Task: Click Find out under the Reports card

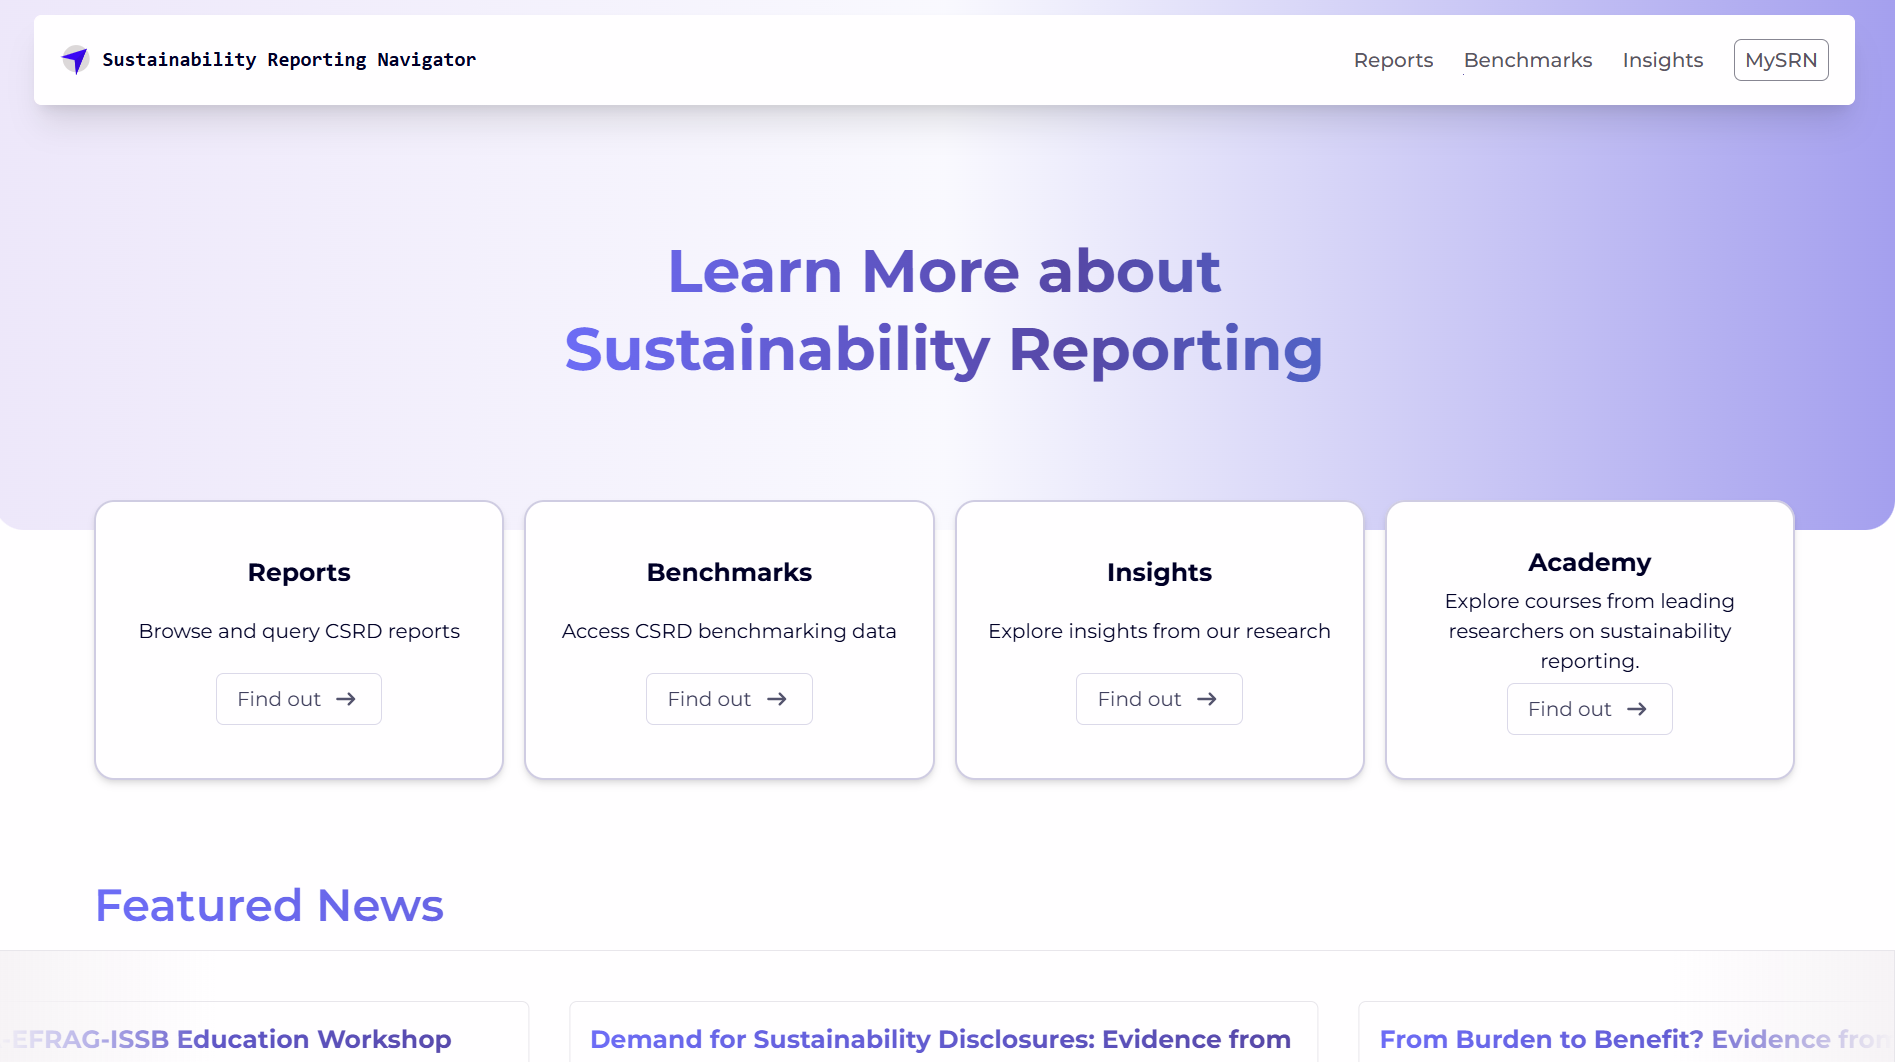Action: pyautogui.click(x=298, y=698)
